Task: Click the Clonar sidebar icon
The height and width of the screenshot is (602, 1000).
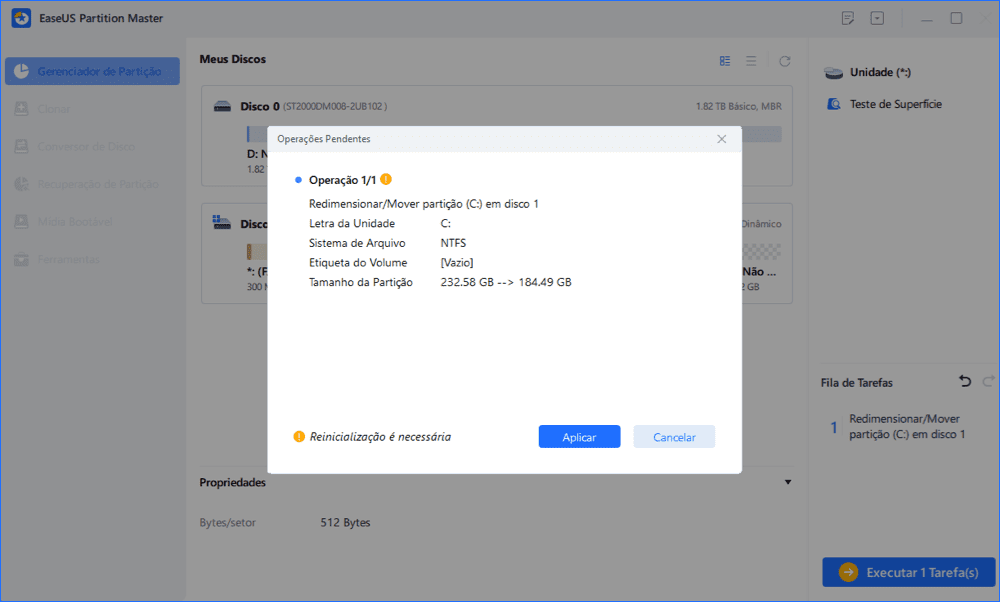Action: pyautogui.click(x=22, y=109)
